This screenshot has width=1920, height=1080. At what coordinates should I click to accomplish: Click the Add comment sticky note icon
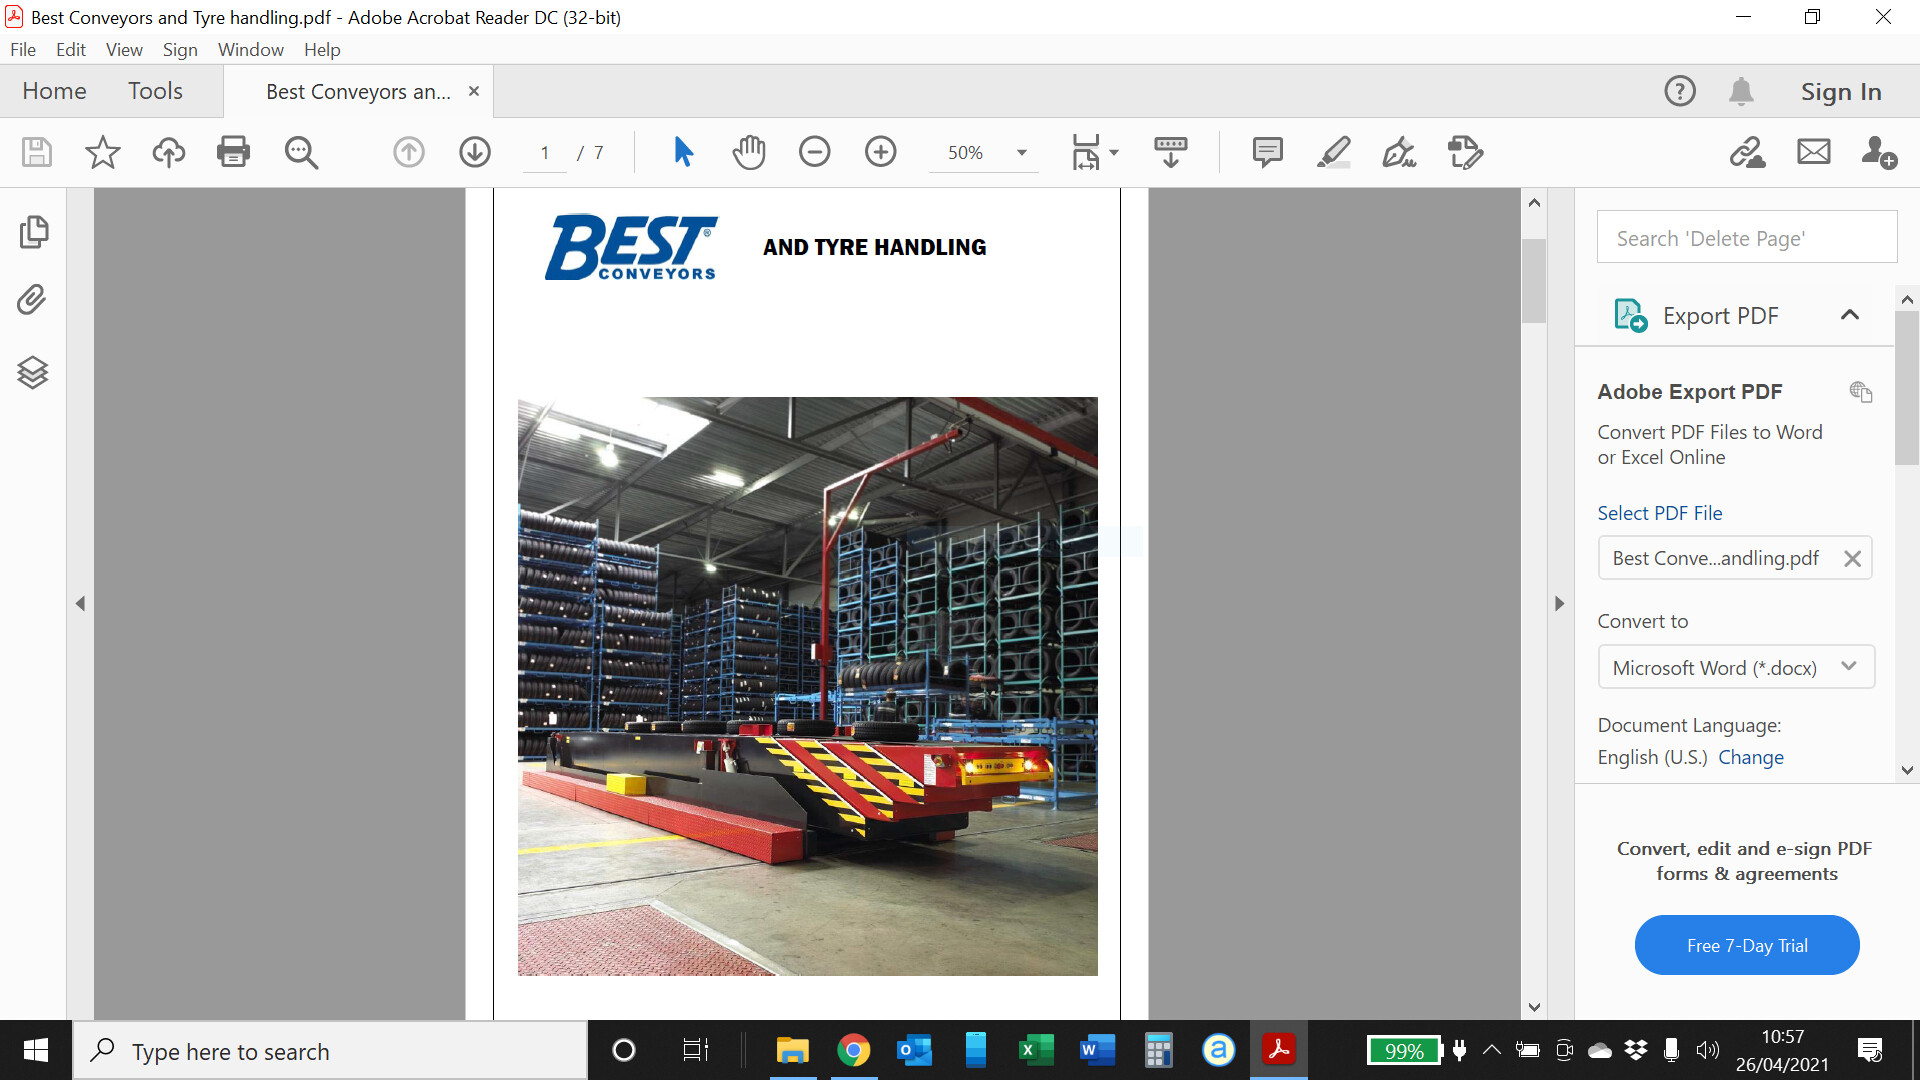(x=1267, y=152)
